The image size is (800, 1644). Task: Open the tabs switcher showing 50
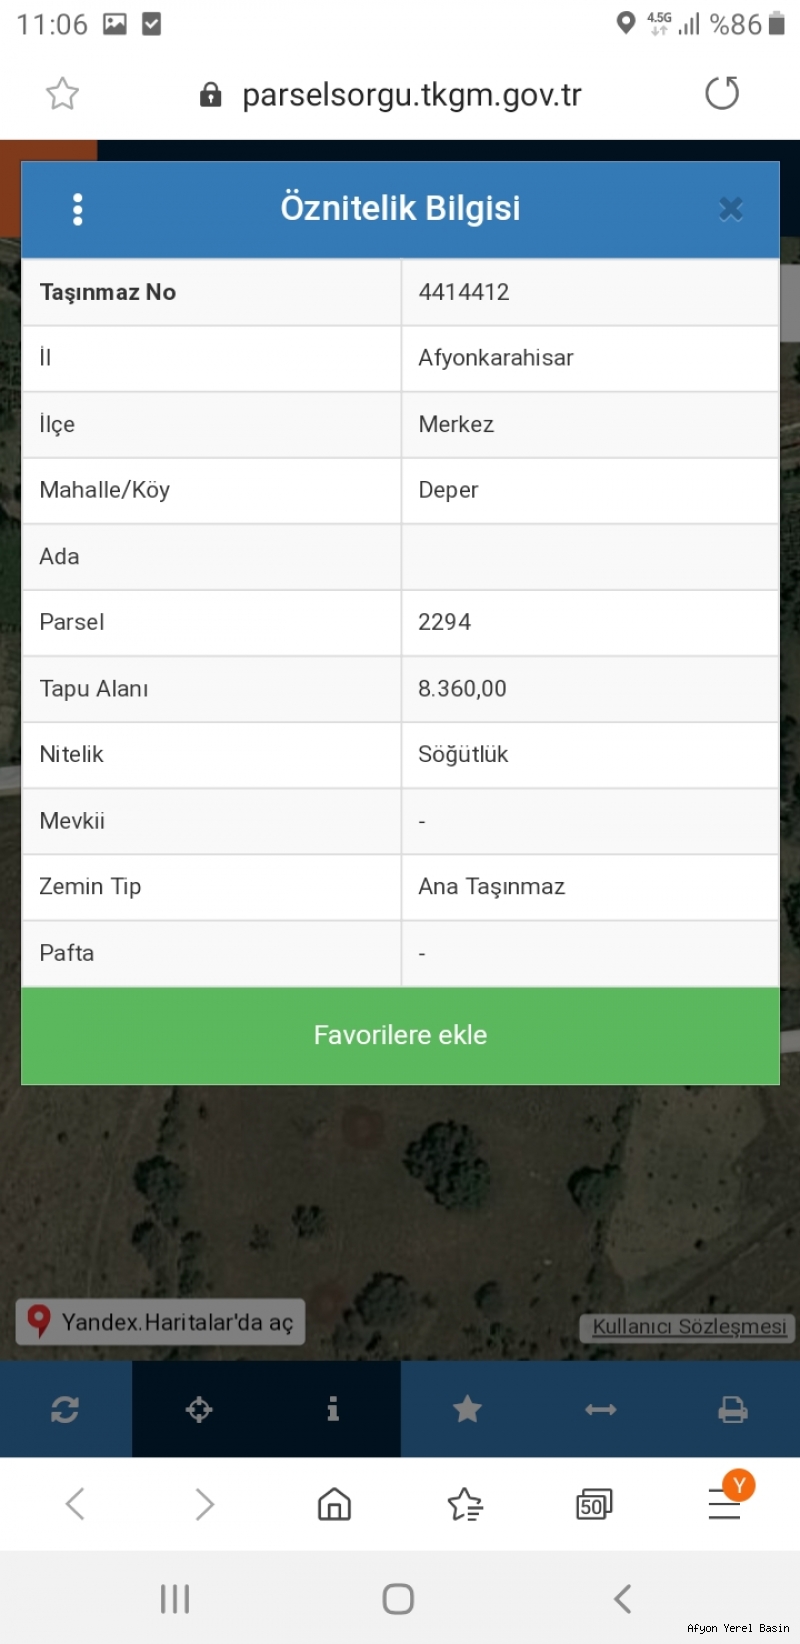594,1504
